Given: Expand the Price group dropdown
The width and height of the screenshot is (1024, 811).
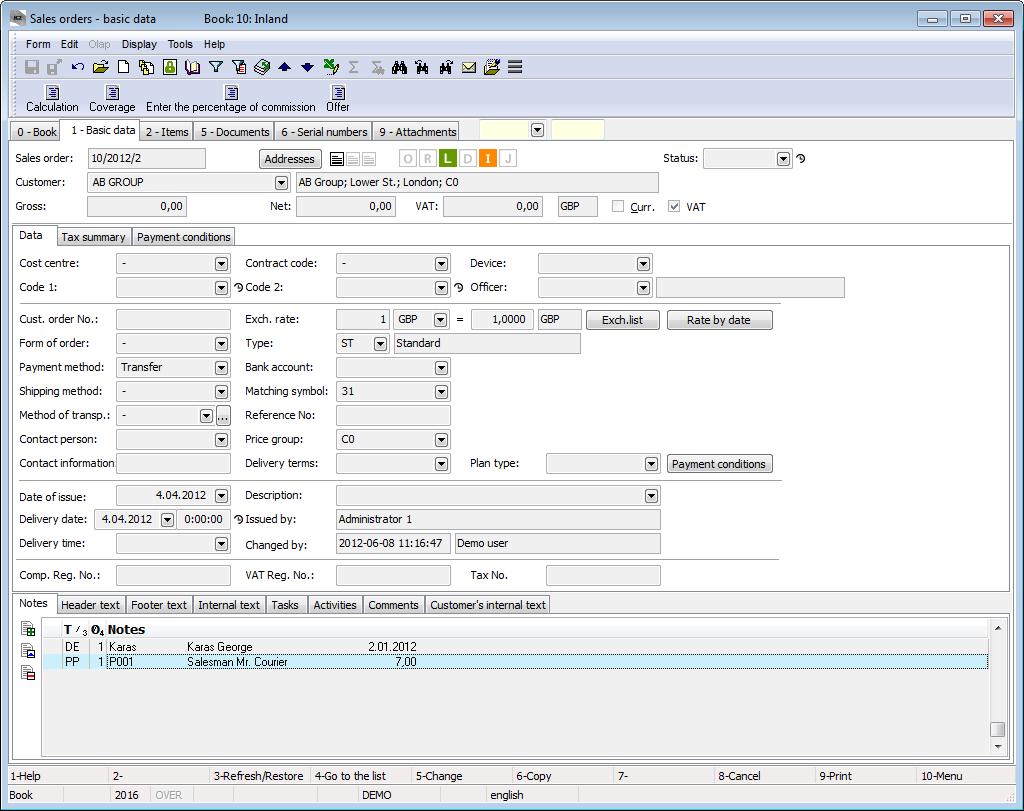Looking at the screenshot, I should click(x=441, y=439).
